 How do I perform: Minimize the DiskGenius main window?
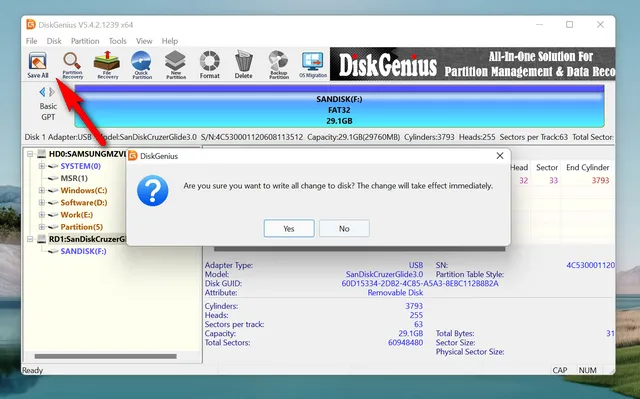click(x=539, y=24)
